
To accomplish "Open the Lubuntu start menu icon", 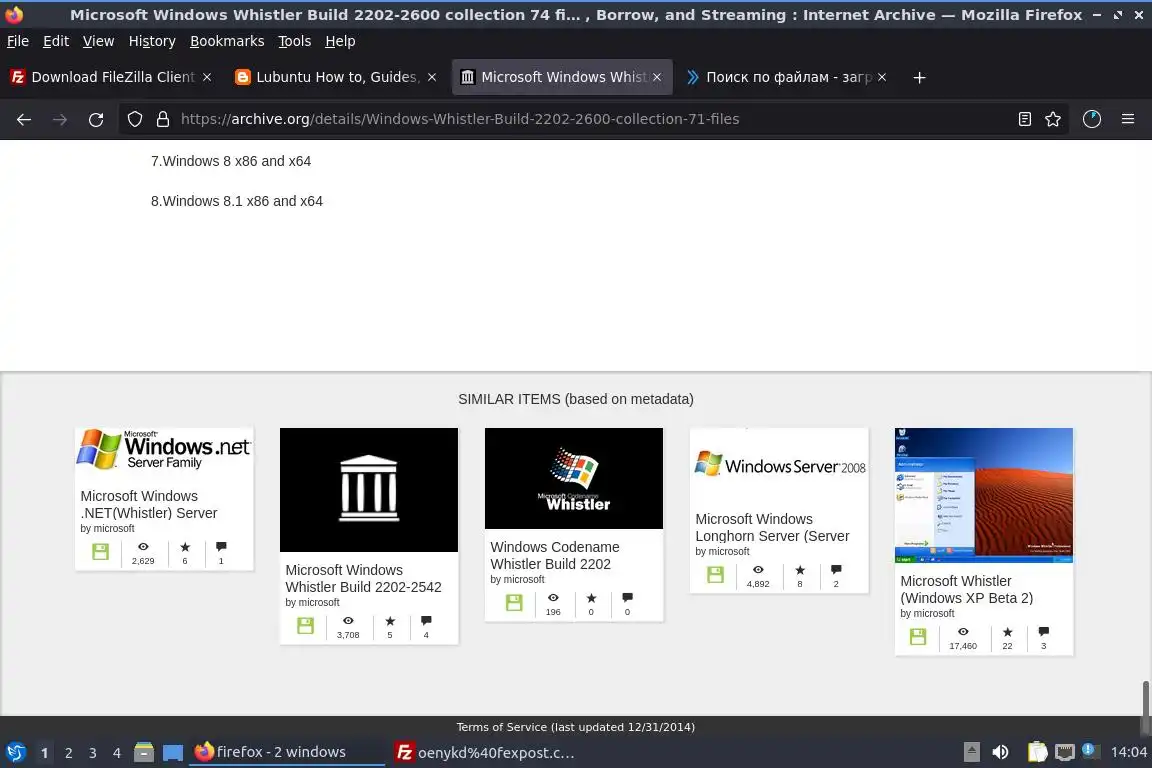I will (16, 752).
